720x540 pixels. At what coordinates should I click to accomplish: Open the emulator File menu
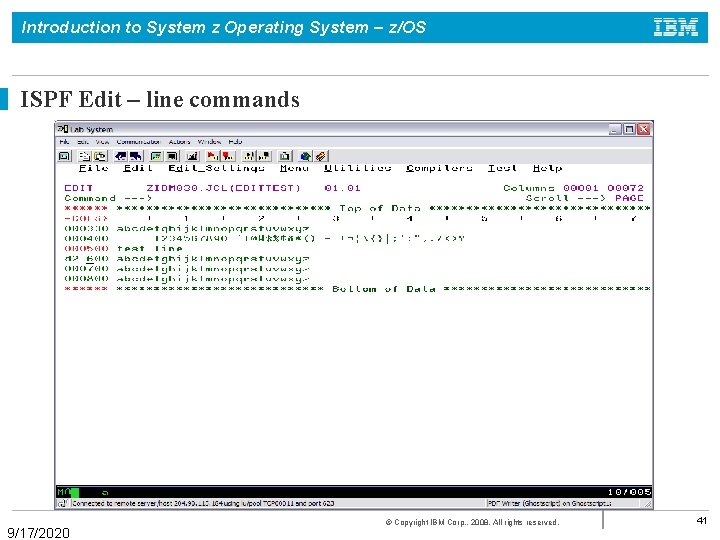64,142
